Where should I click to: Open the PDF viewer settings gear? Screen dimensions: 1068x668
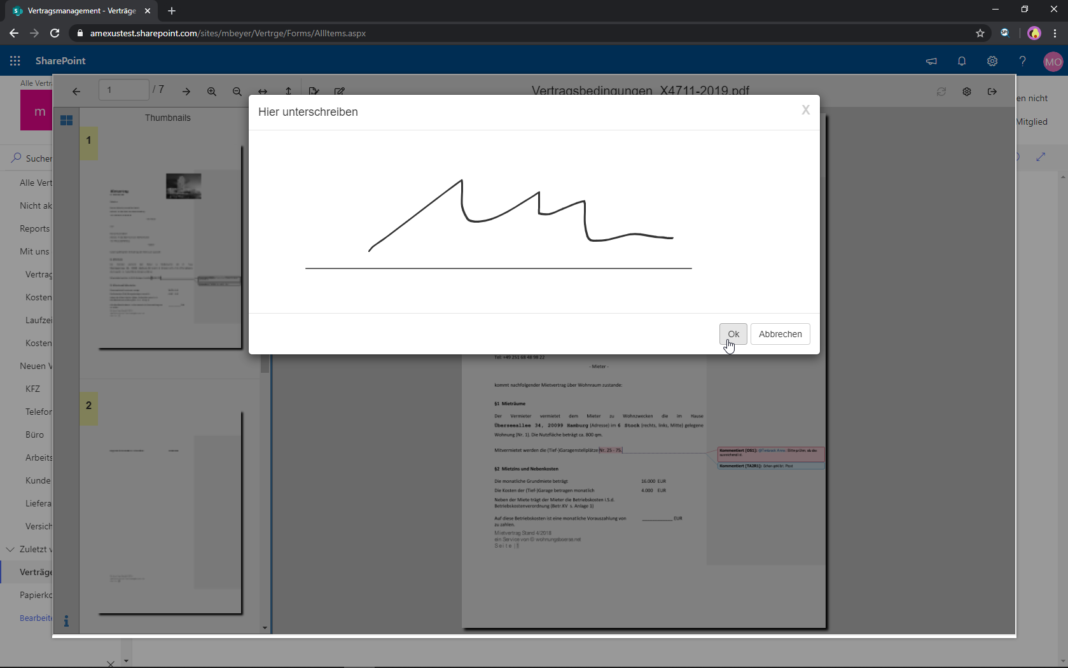[x=966, y=91]
